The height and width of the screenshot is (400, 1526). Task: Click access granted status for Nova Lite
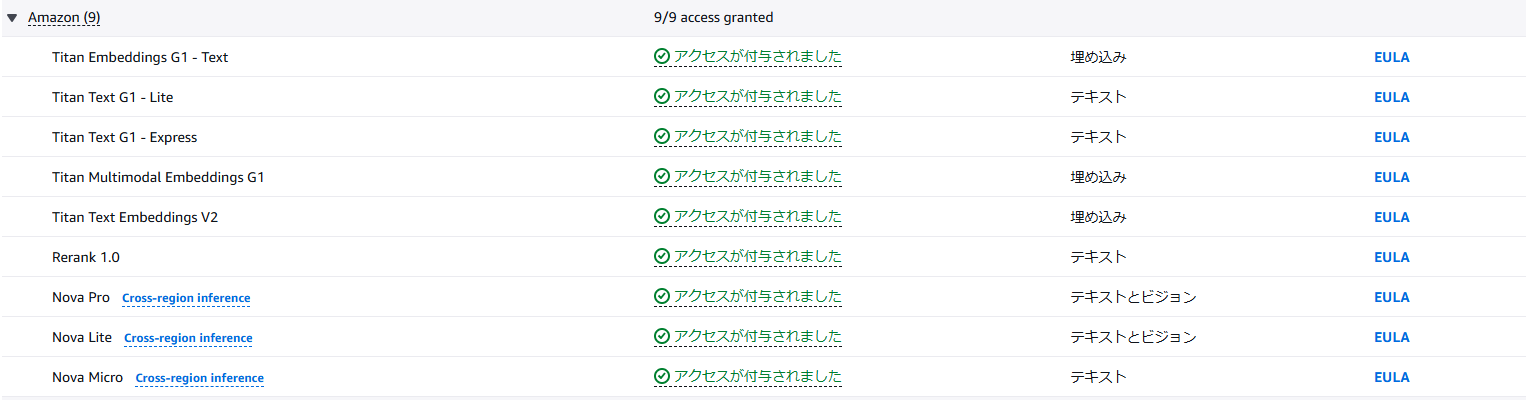(x=748, y=337)
